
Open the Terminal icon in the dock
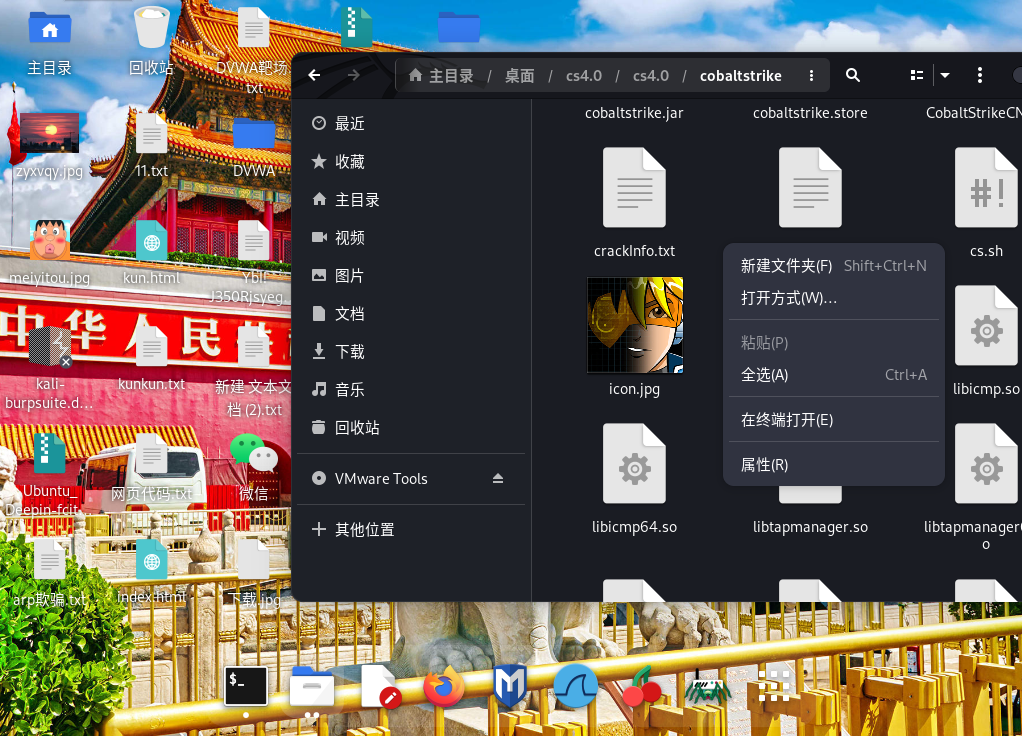tap(246, 686)
